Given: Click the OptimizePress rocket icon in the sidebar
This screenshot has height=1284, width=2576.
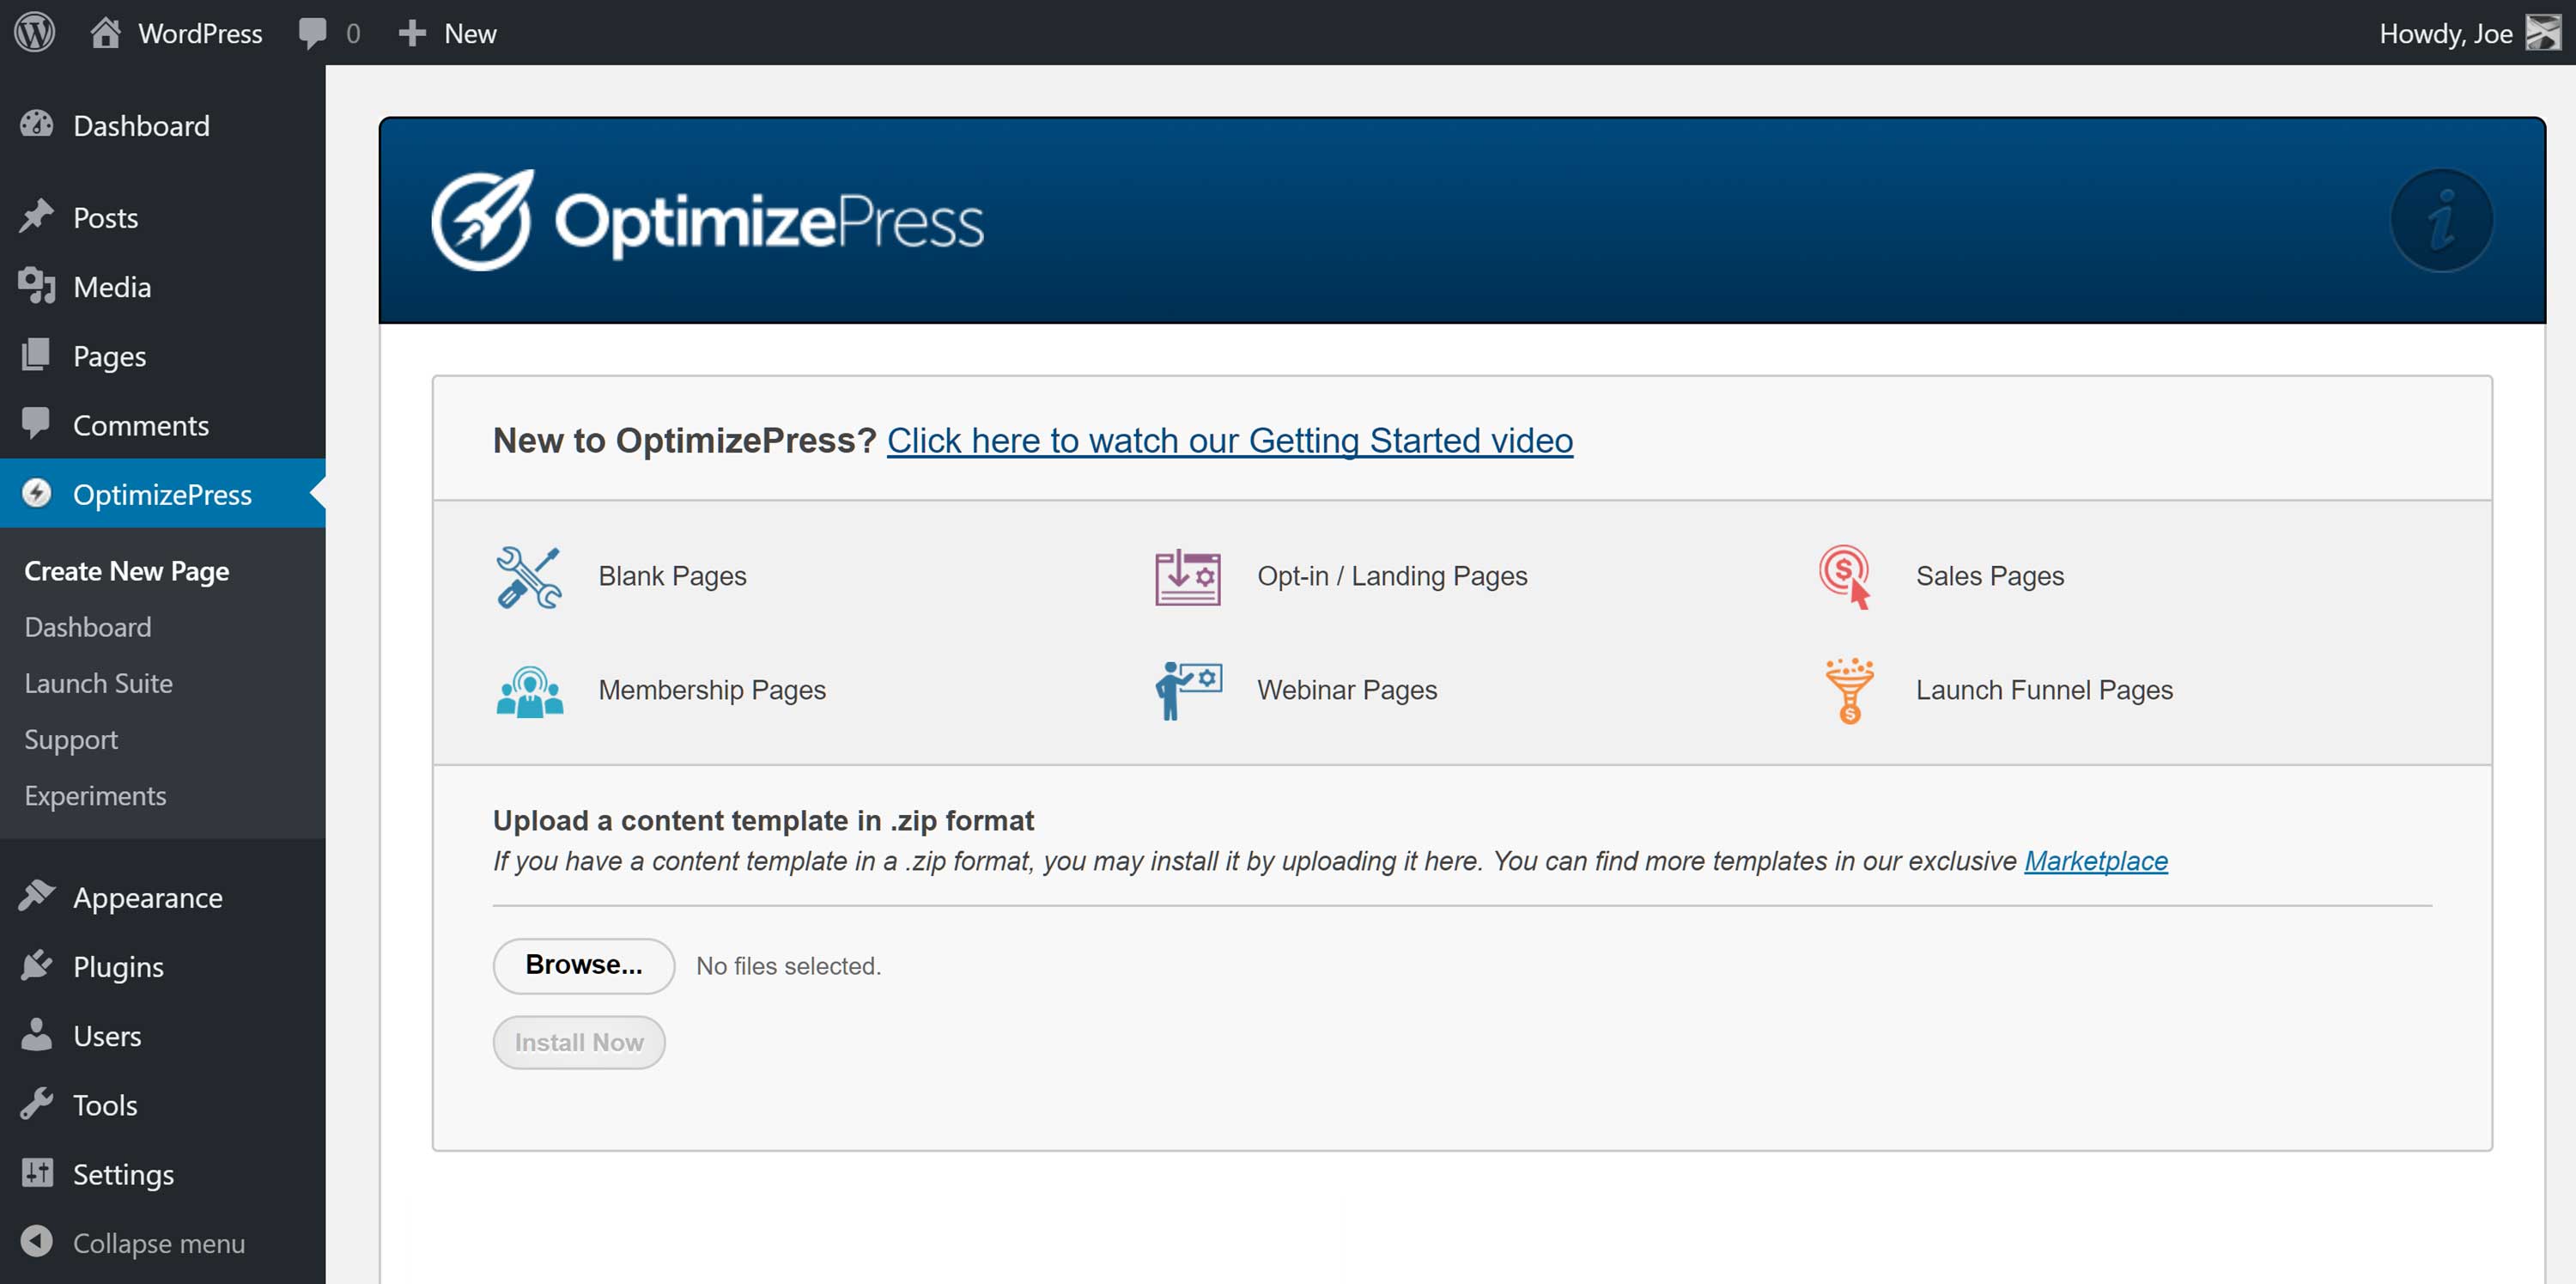Looking at the screenshot, I should pyautogui.click(x=37, y=493).
